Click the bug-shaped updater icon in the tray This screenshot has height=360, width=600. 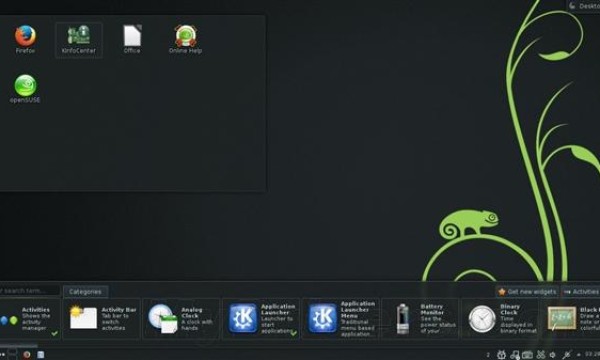(x=501, y=355)
